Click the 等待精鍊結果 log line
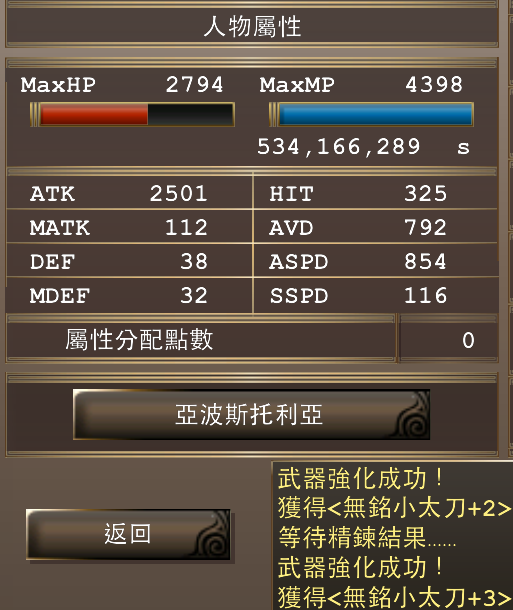 (x=367, y=538)
